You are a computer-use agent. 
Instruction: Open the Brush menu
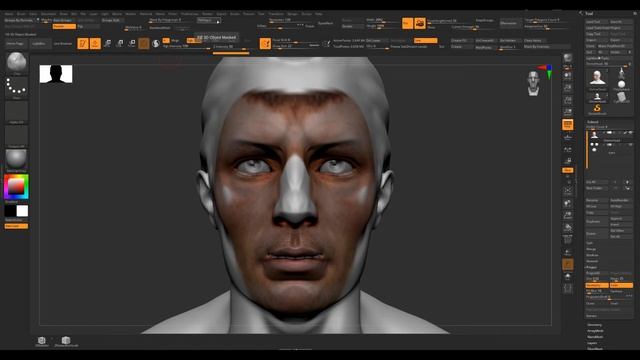[x=21, y=13]
